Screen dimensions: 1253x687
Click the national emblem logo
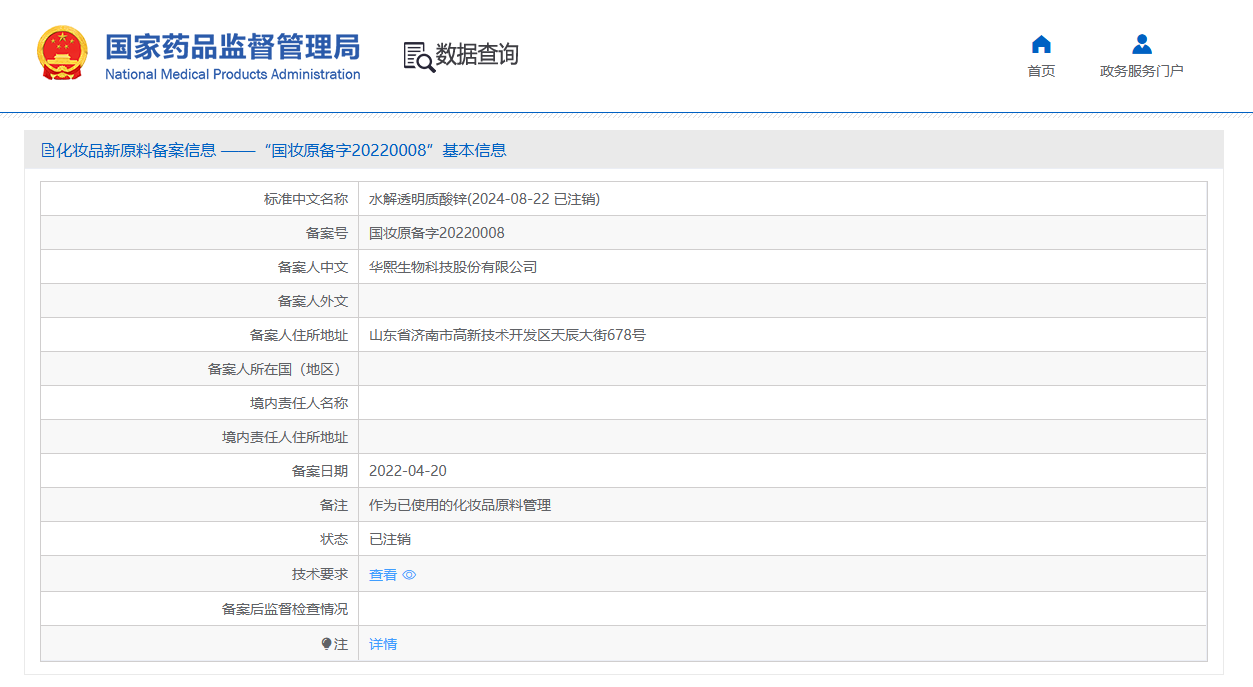(x=62, y=53)
